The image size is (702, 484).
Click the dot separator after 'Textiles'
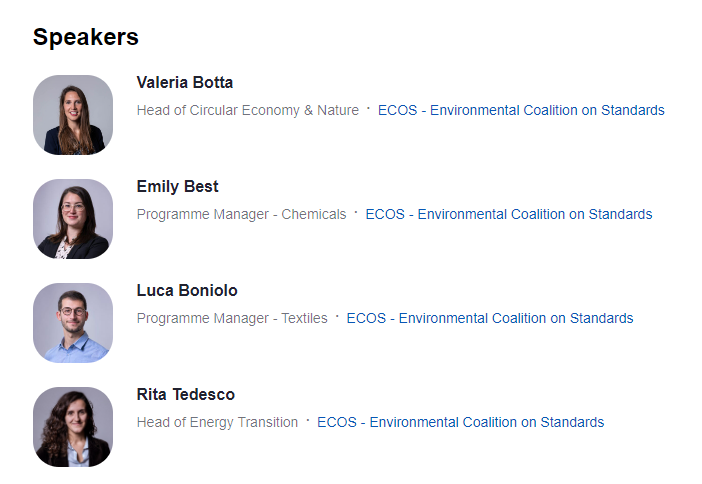click(337, 316)
